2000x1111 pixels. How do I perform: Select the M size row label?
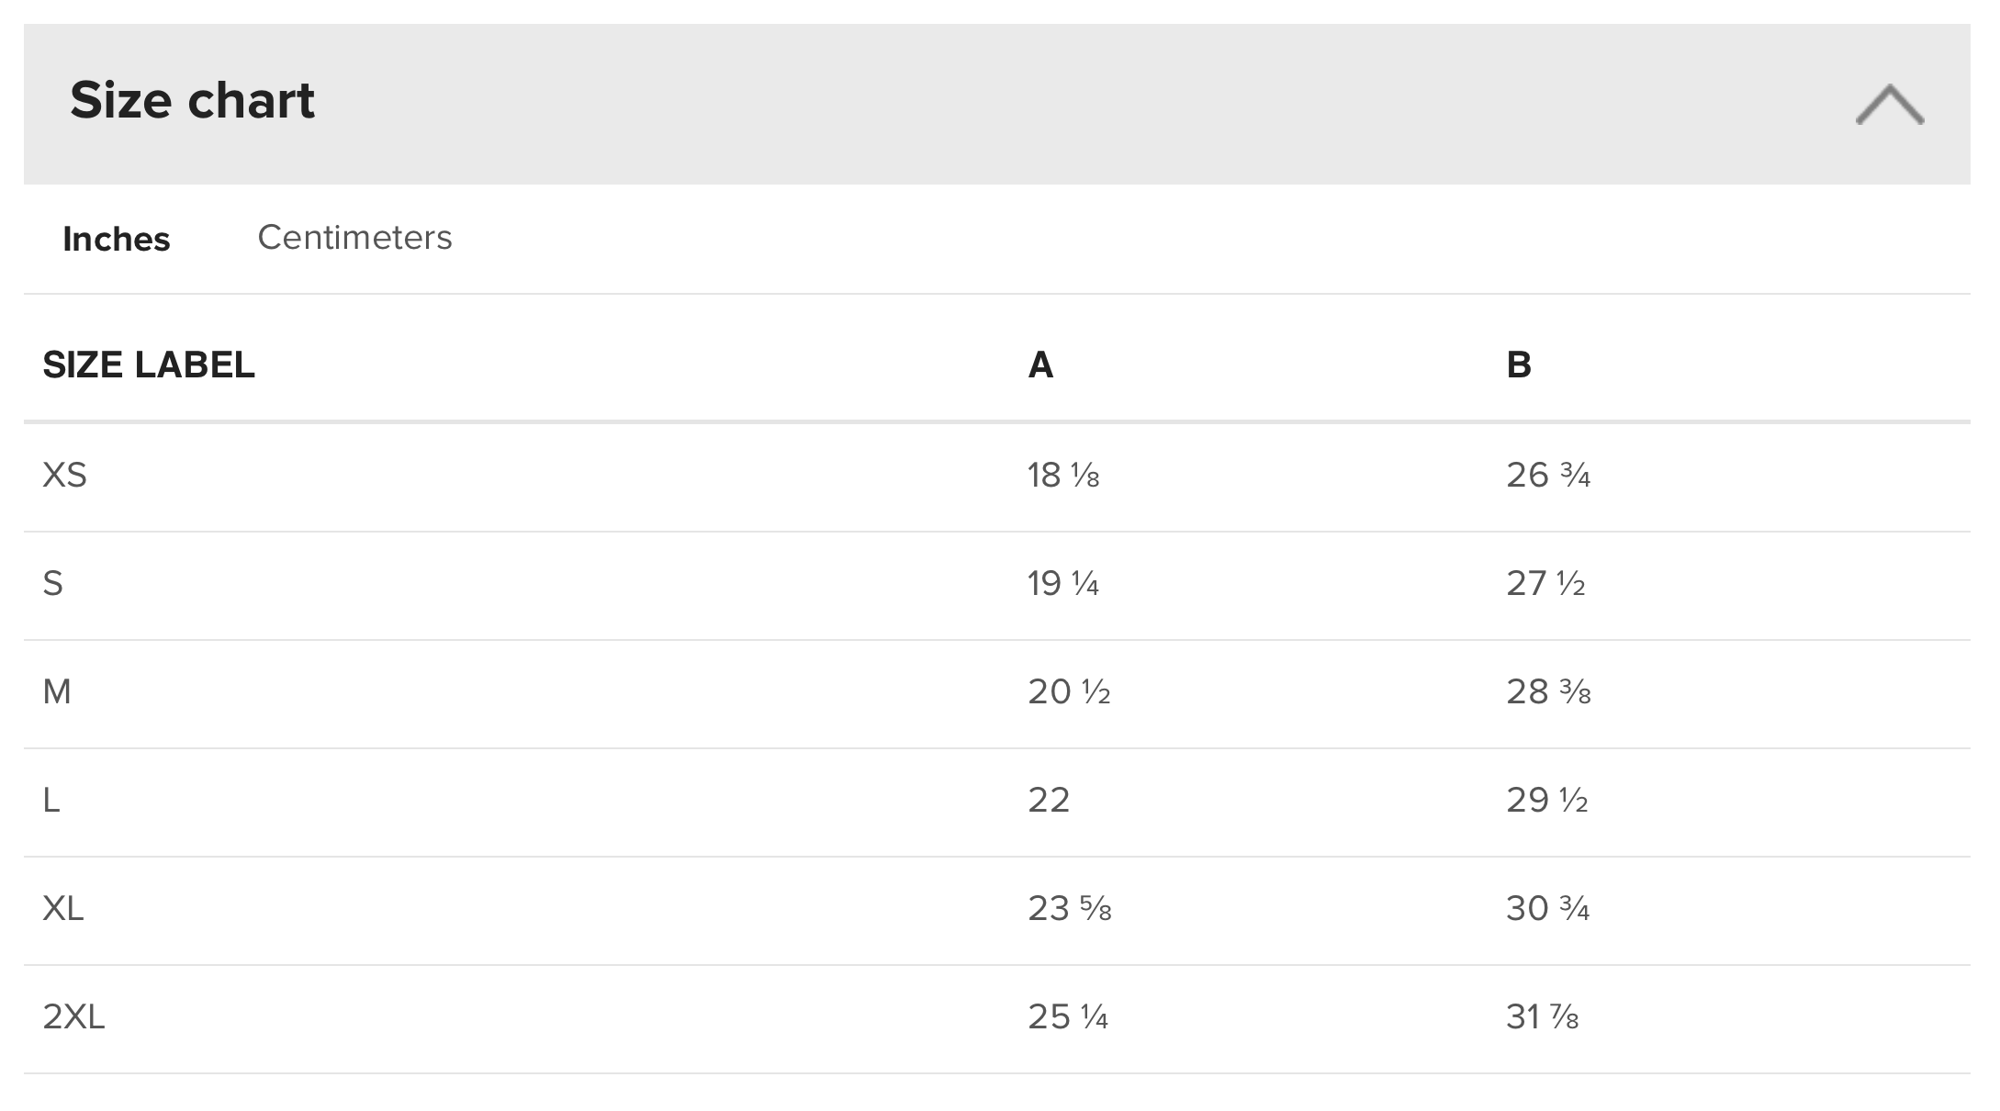[x=56, y=691]
